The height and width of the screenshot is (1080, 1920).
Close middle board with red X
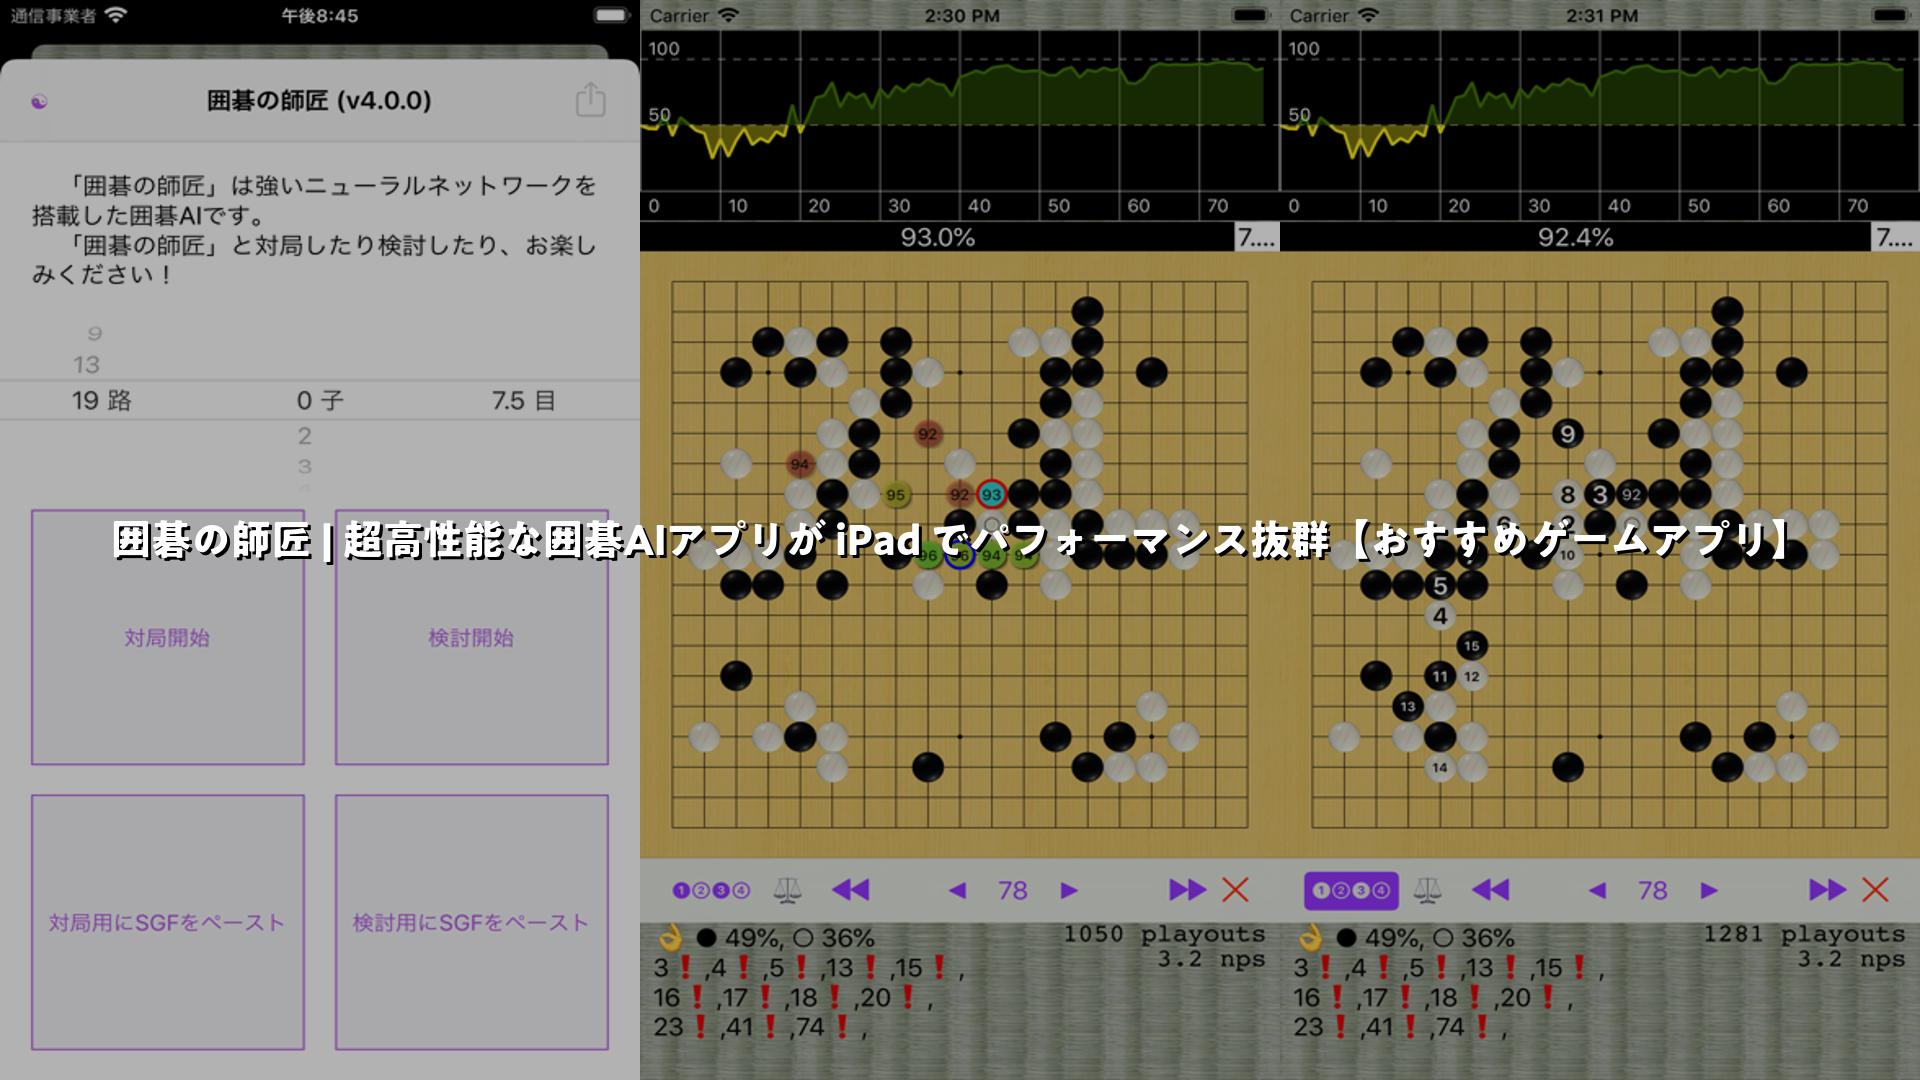click(x=1236, y=889)
